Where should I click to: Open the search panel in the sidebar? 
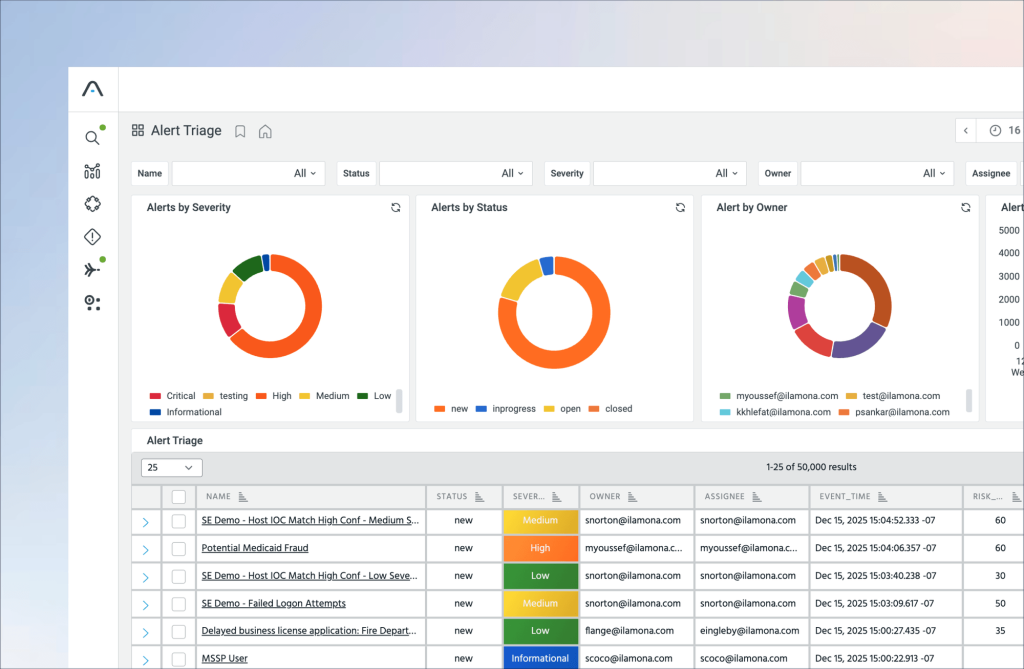pyautogui.click(x=92, y=137)
